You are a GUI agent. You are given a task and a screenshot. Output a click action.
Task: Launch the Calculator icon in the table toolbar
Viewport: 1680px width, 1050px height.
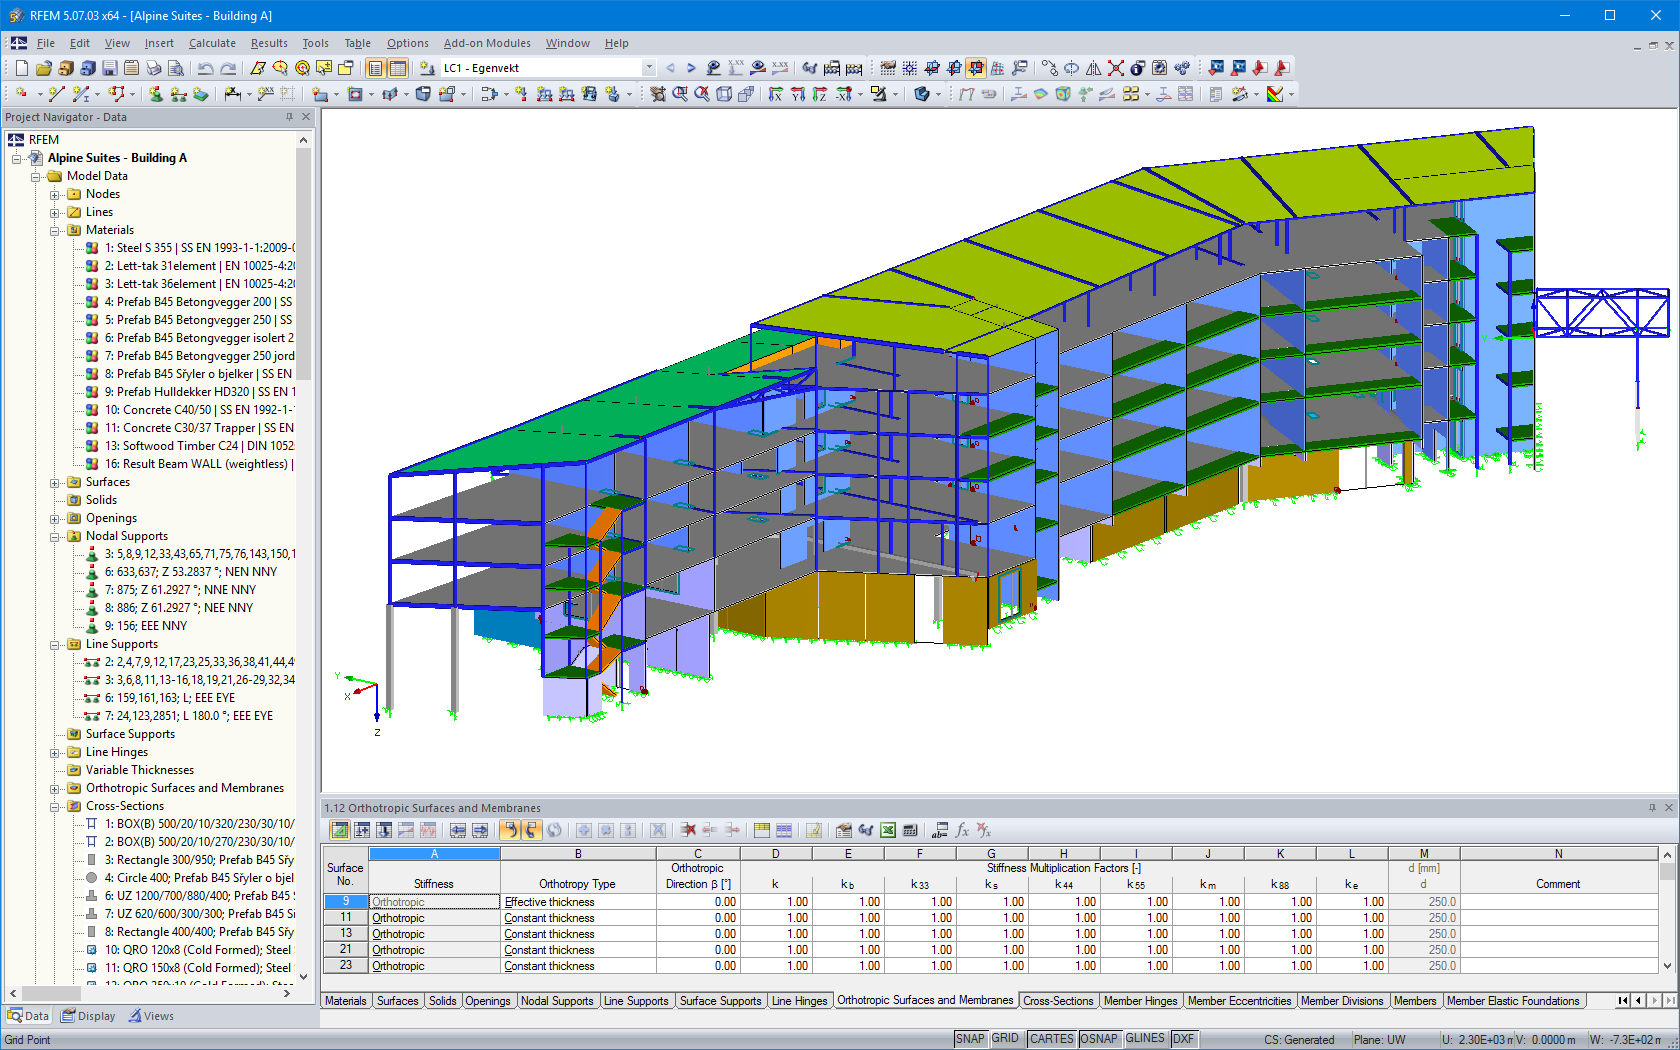[x=908, y=830]
